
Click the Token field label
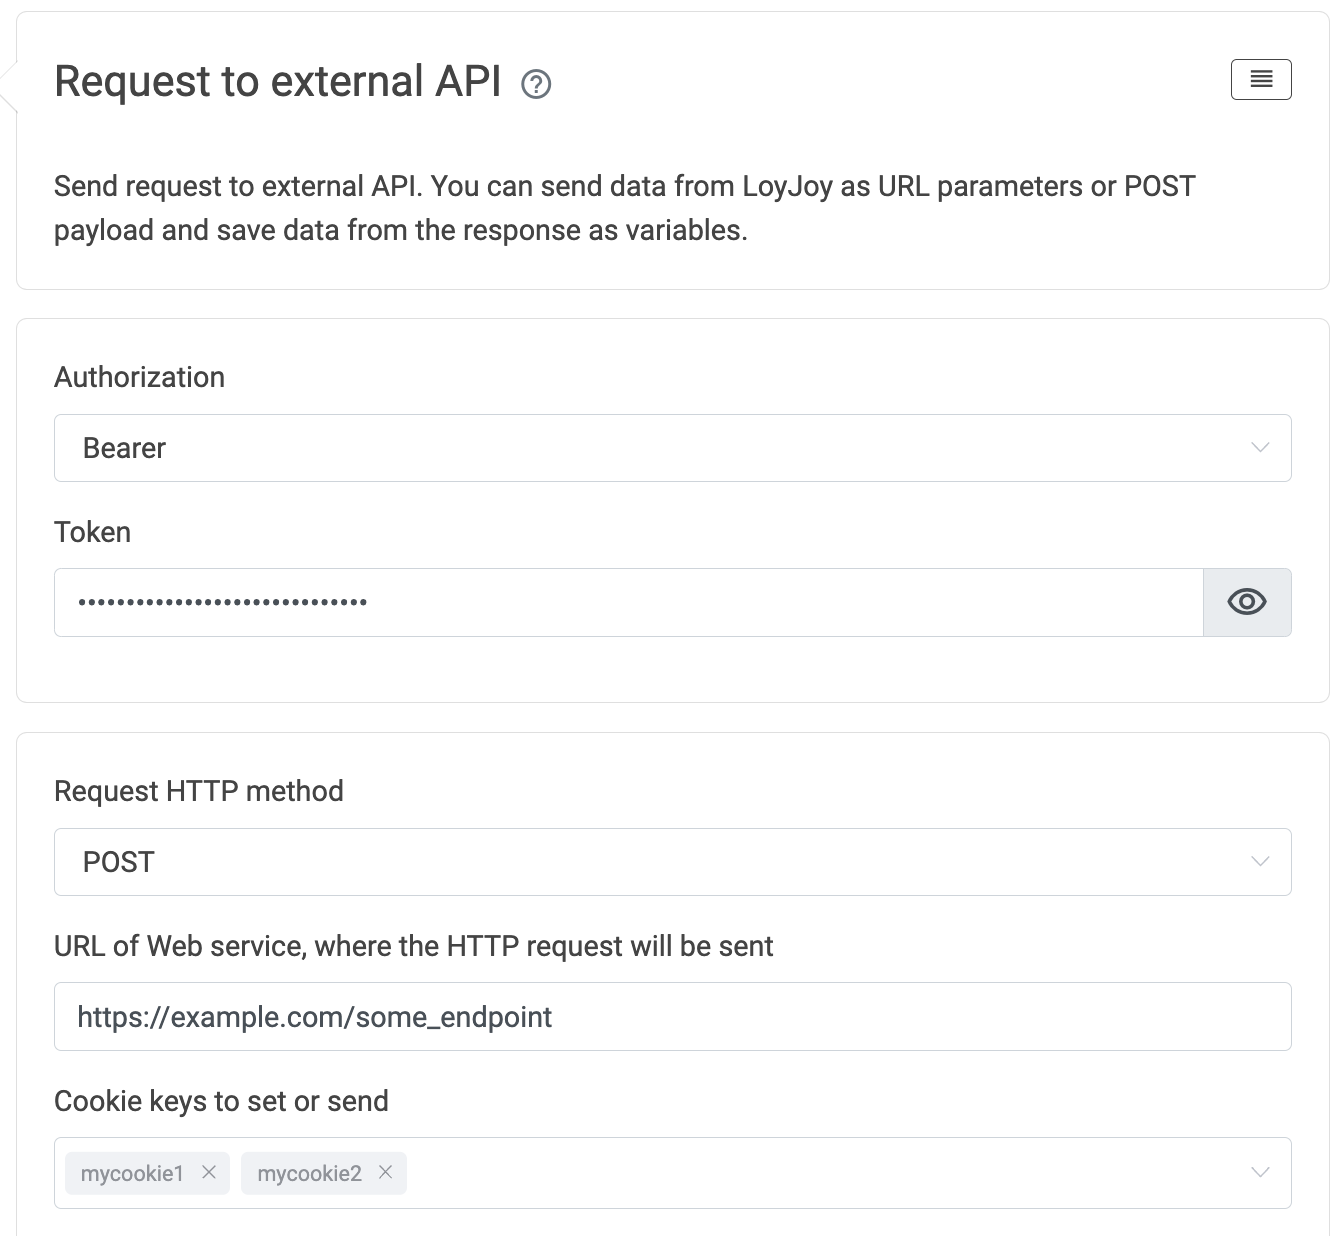pos(92,532)
